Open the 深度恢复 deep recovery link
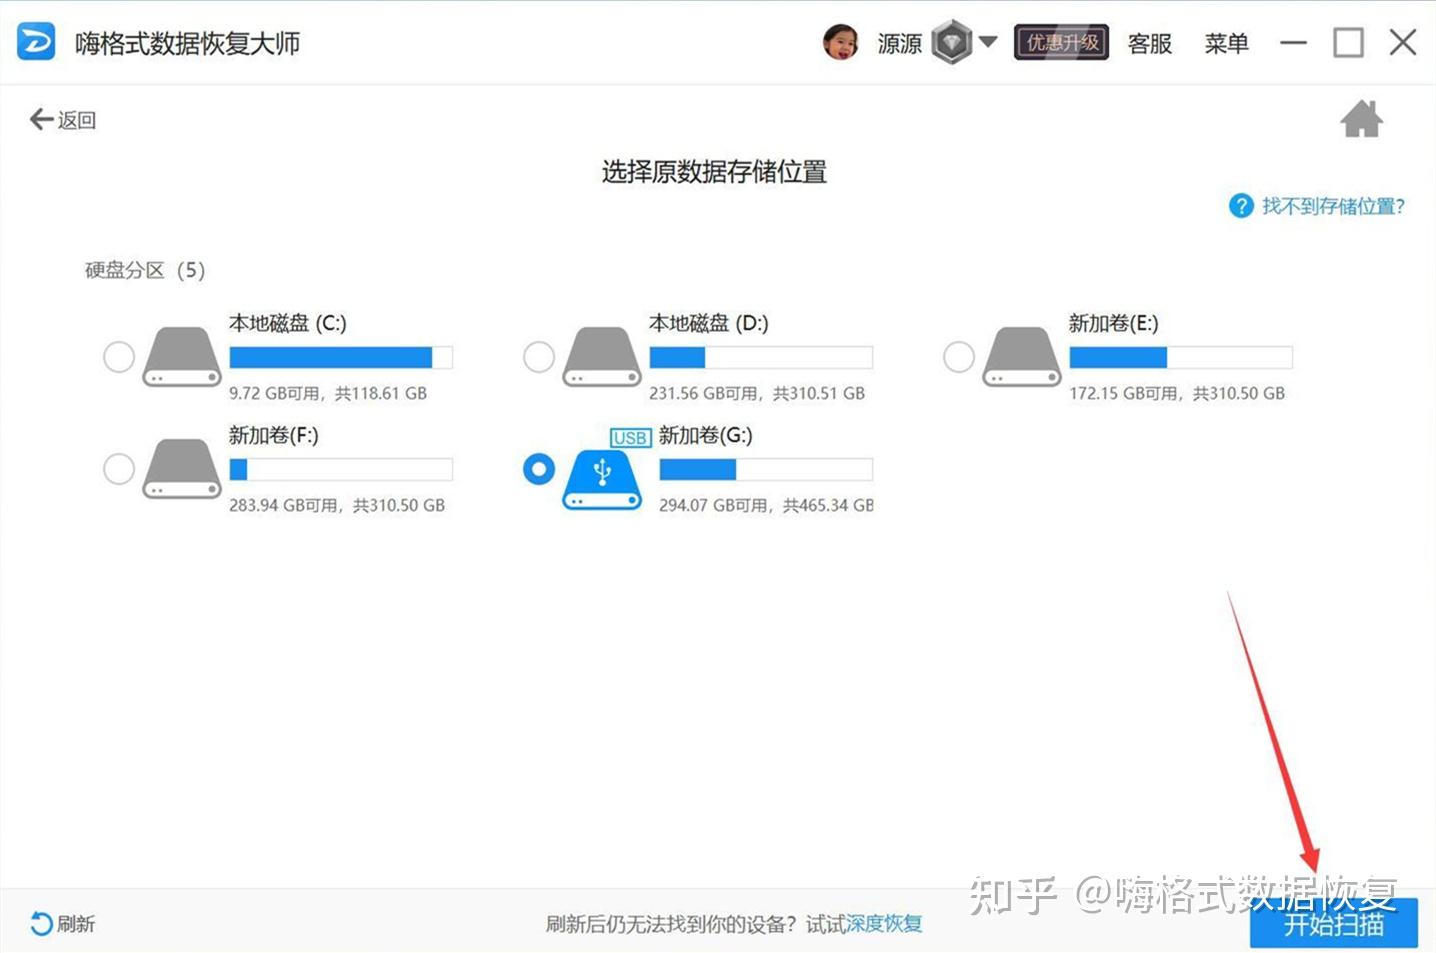Image resolution: width=1436 pixels, height=953 pixels. point(884,924)
